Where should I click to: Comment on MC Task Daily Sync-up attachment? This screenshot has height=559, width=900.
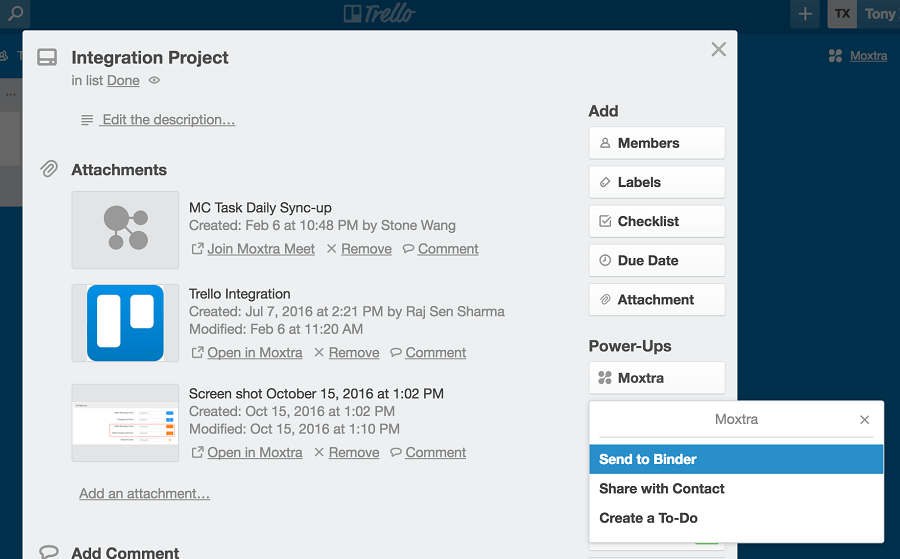click(x=448, y=249)
